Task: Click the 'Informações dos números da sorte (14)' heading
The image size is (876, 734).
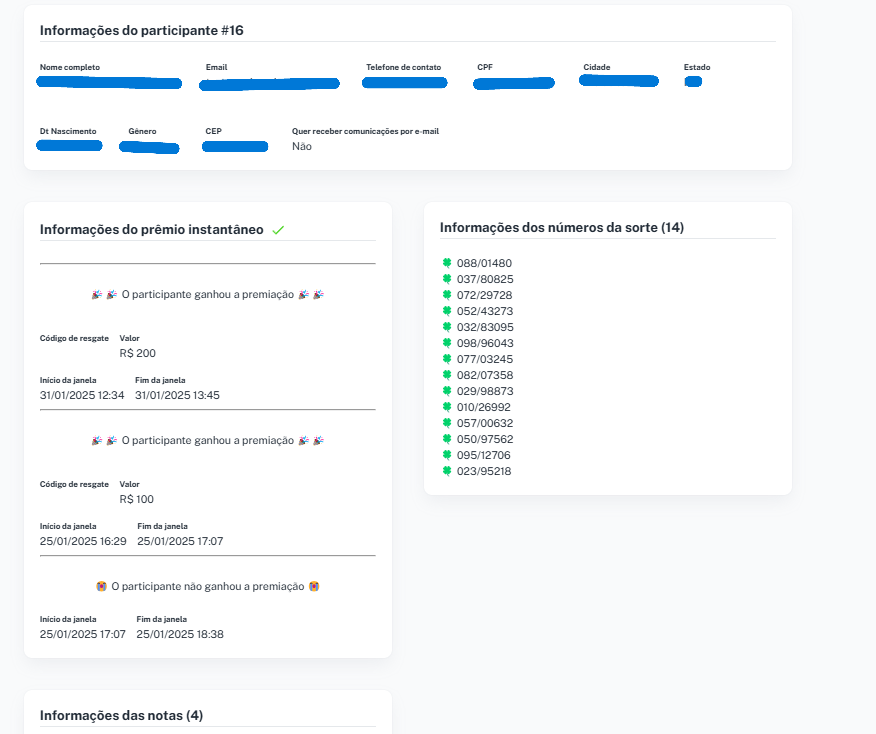Action: click(561, 227)
